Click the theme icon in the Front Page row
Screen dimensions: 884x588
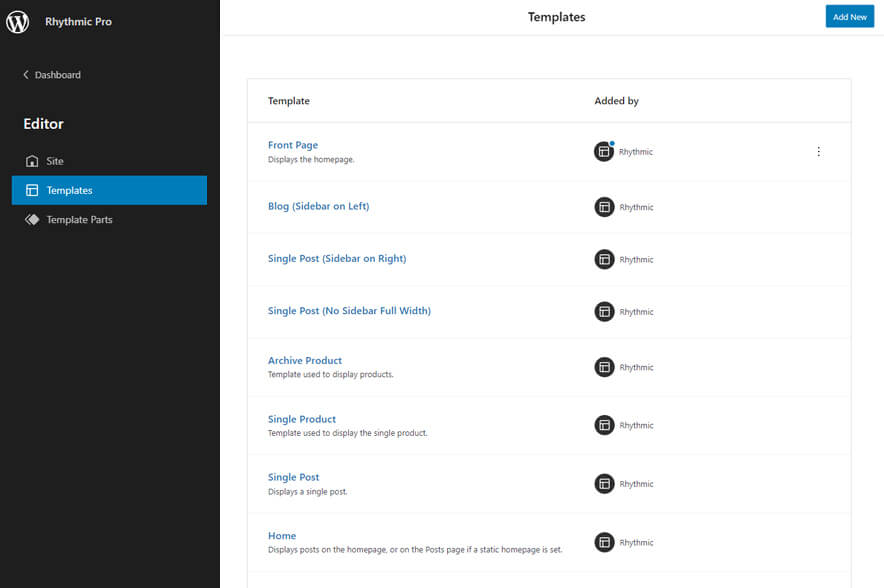coord(604,152)
